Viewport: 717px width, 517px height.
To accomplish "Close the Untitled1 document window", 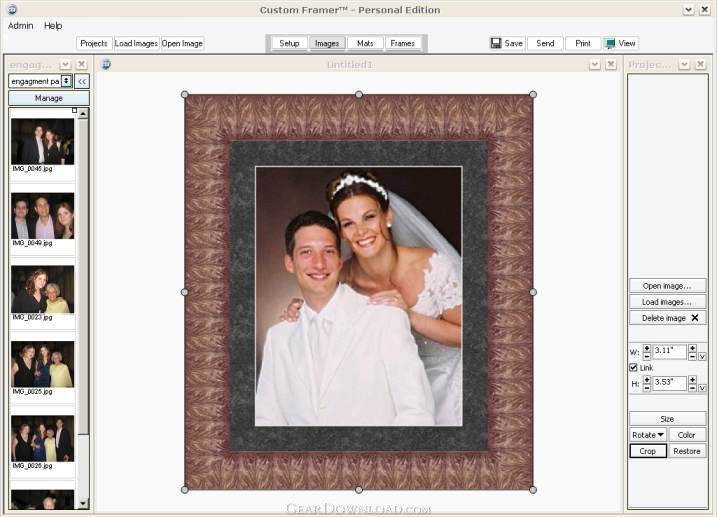I will coord(610,64).
